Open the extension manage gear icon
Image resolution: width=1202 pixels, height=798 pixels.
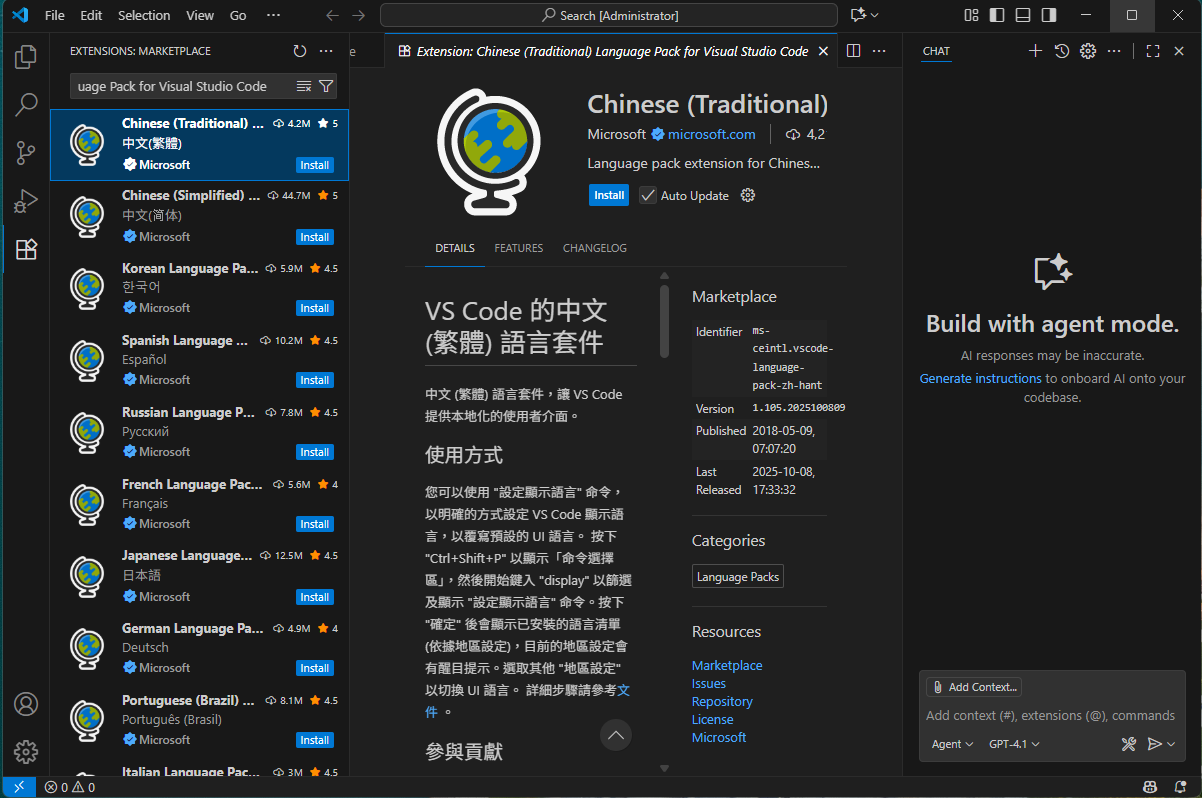point(747,195)
